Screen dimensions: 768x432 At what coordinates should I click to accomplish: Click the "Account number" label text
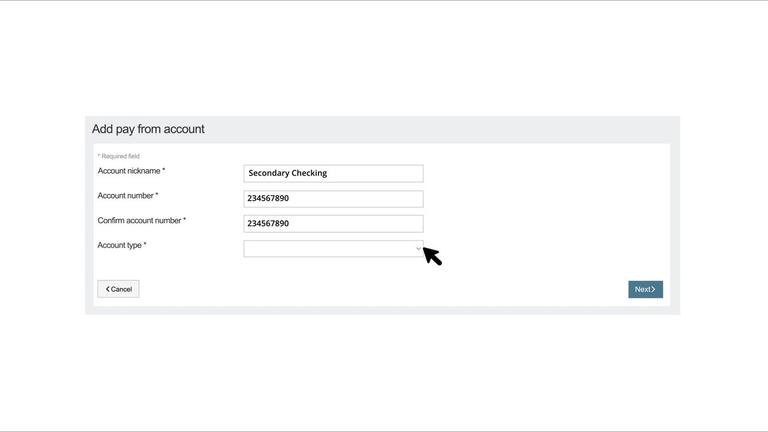coord(125,196)
